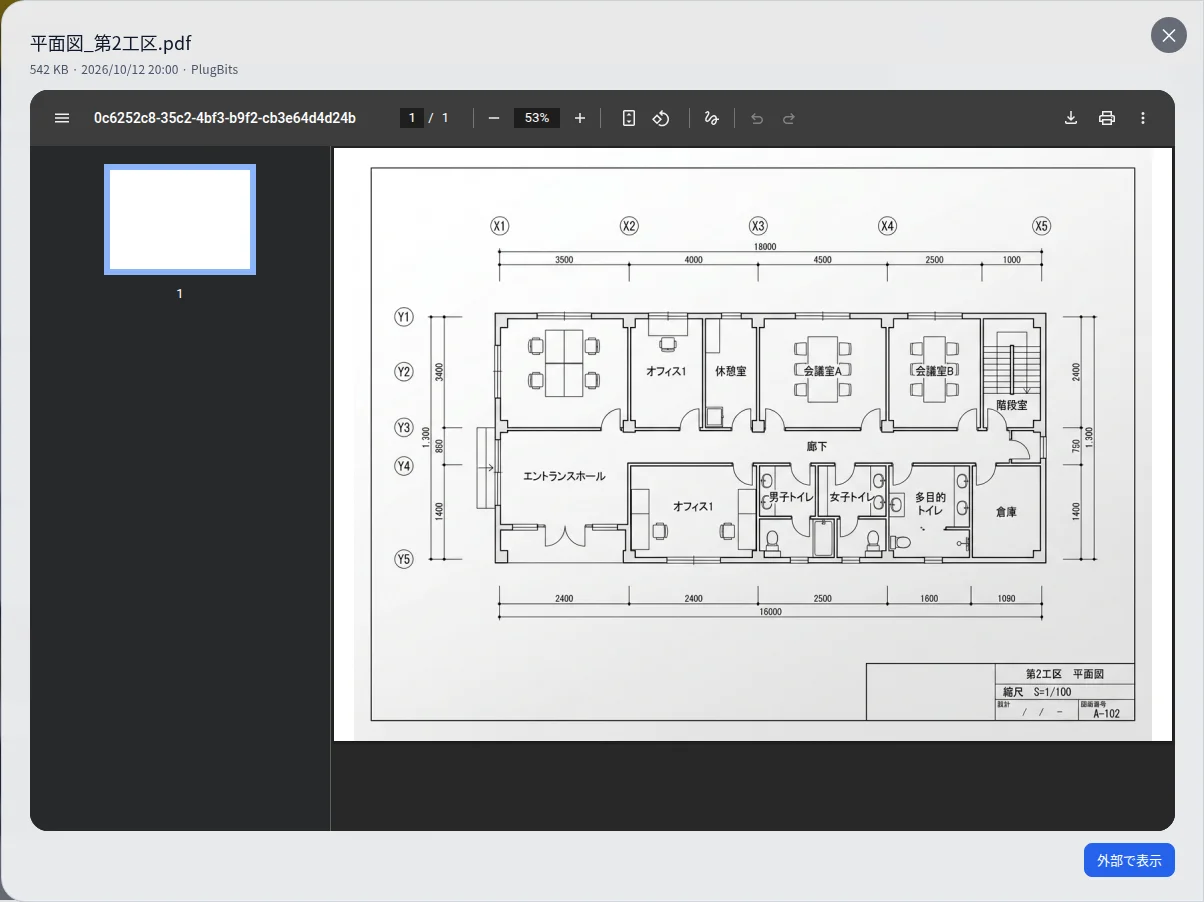Click the A-102 drawing number
This screenshot has height=902, width=1204.
coord(1106,714)
